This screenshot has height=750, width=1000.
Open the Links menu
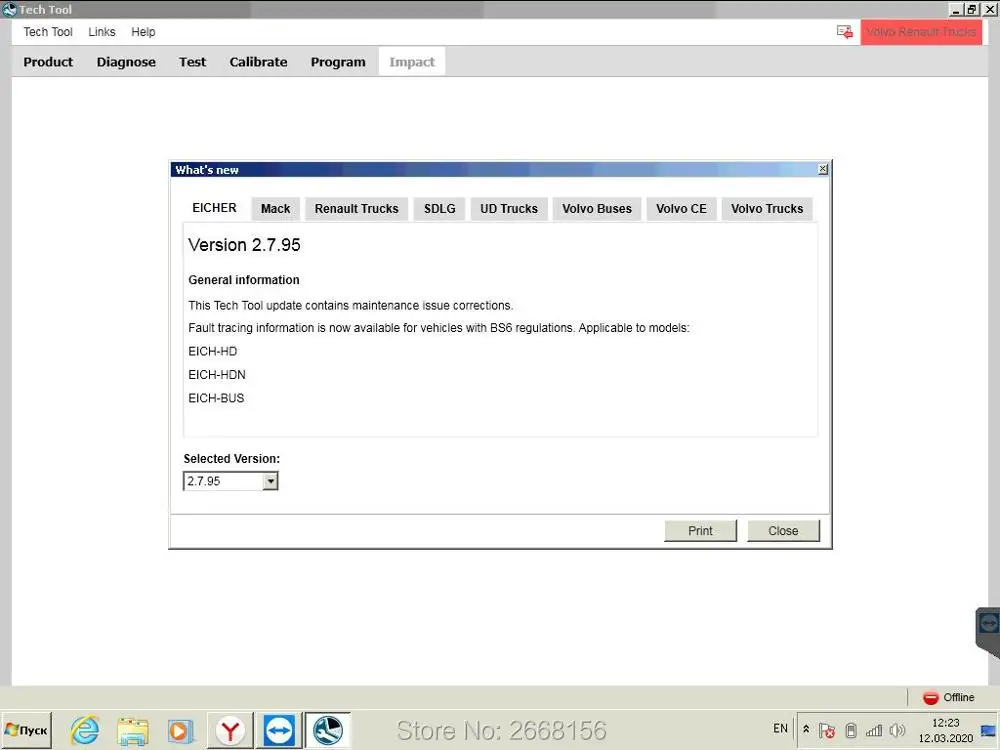coord(101,32)
